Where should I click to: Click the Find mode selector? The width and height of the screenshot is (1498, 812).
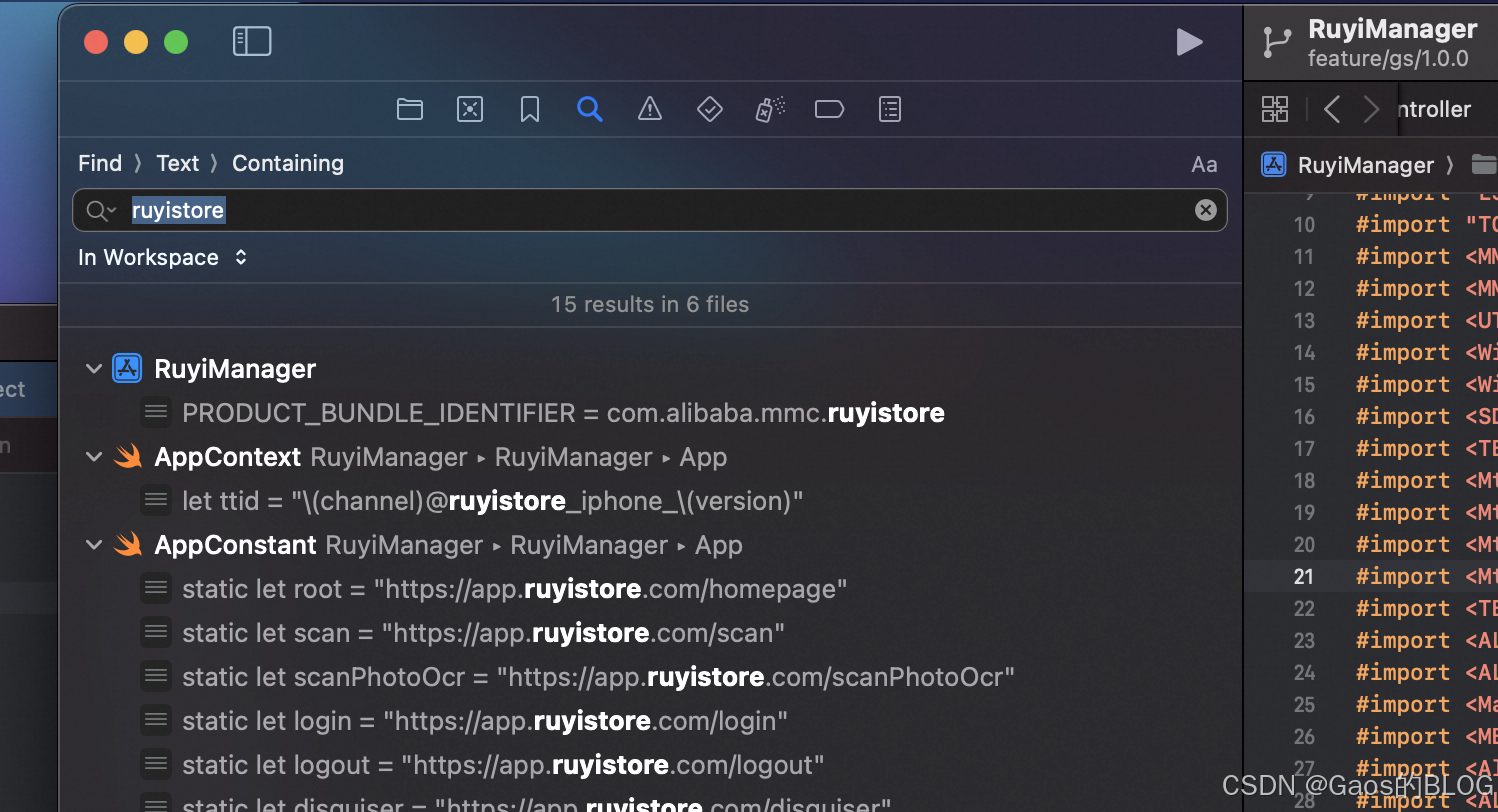click(100, 163)
